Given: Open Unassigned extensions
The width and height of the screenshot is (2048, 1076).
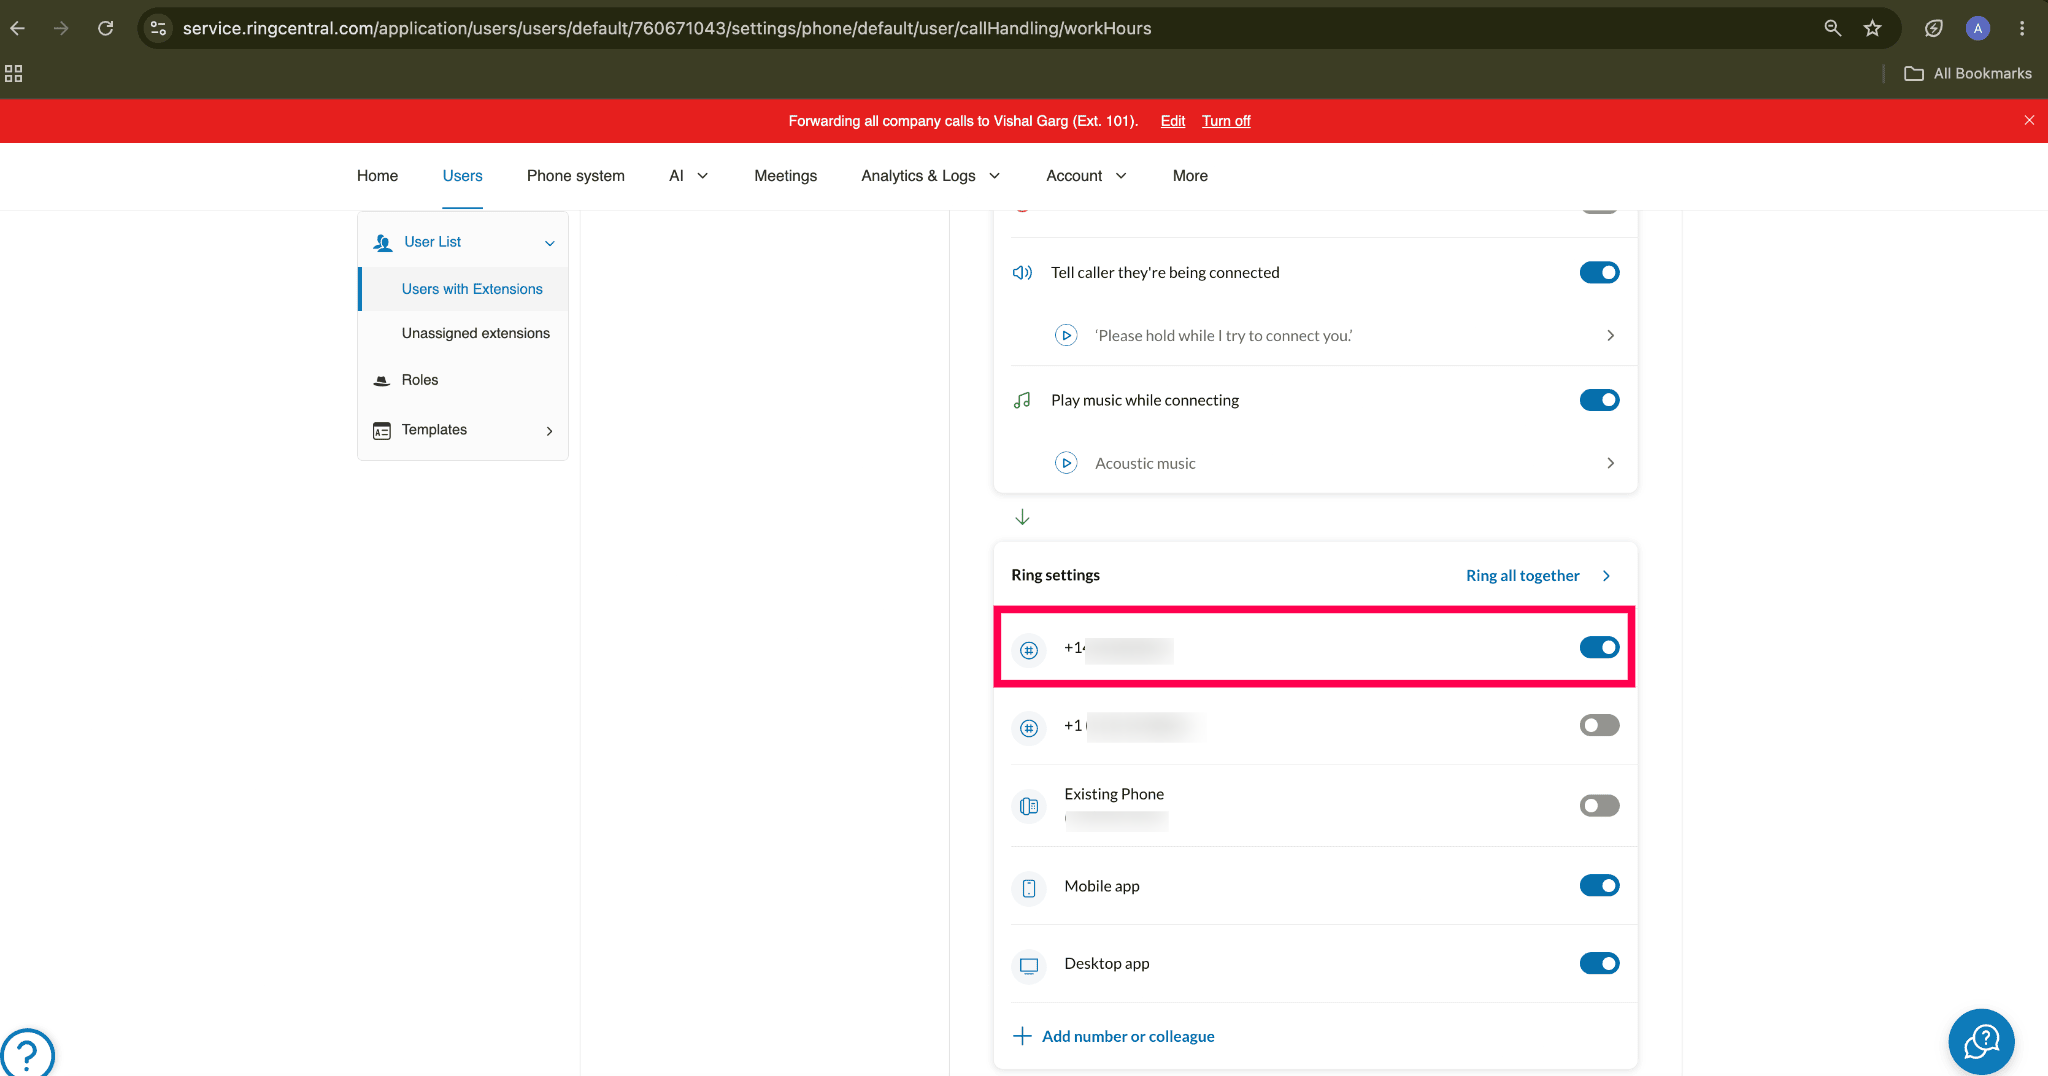Looking at the screenshot, I should coord(476,333).
